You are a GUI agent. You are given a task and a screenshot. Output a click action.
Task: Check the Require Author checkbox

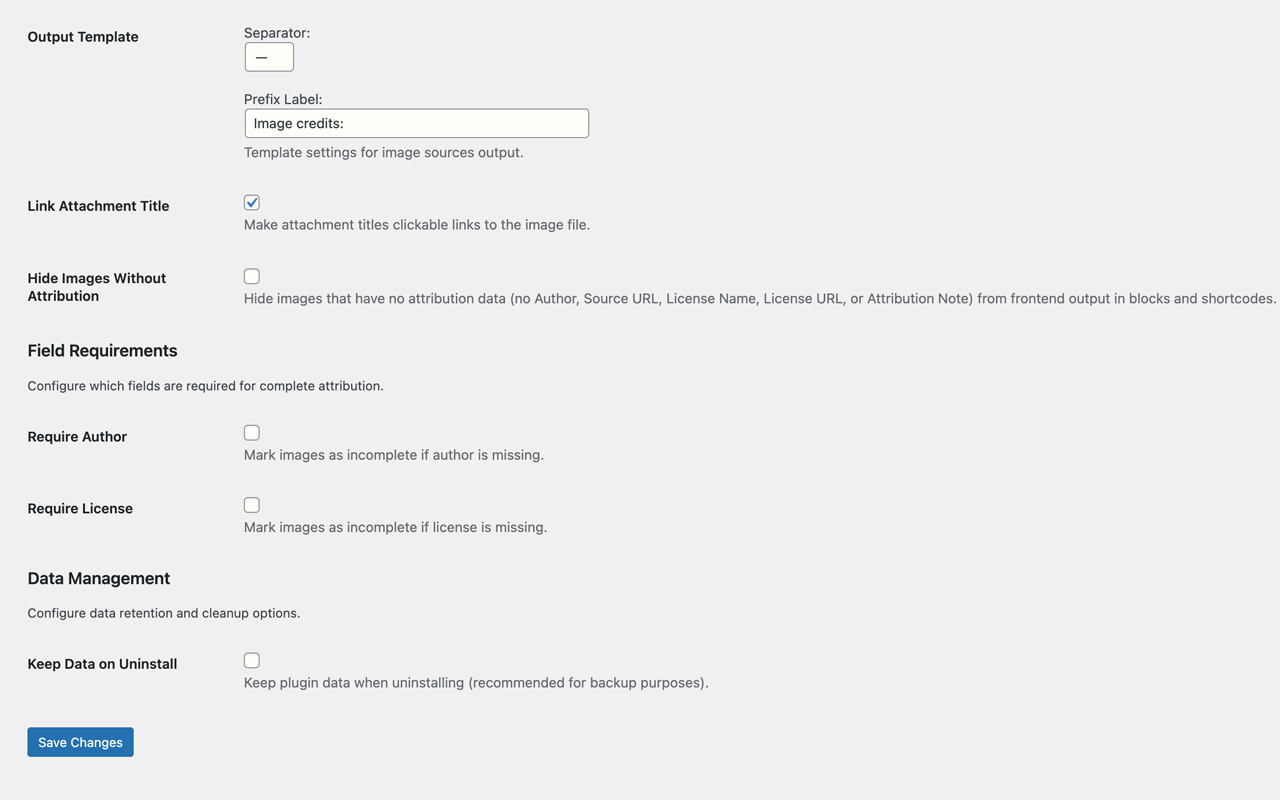click(251, 432)
